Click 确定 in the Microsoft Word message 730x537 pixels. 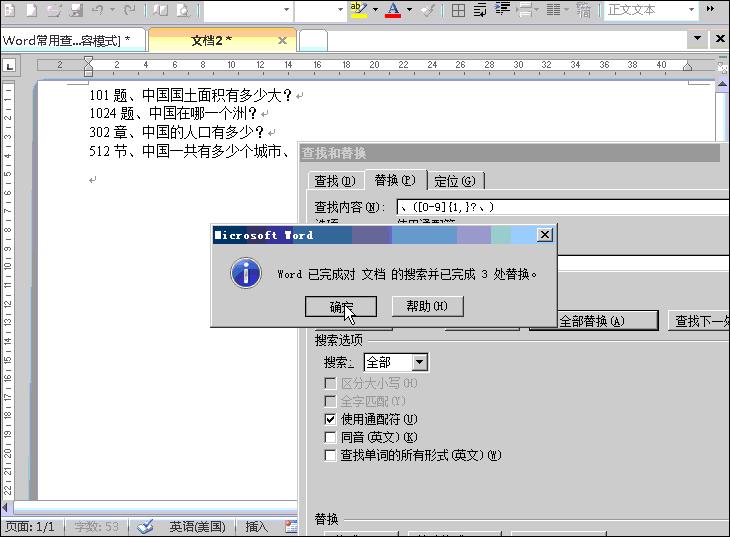pos(341,306)
